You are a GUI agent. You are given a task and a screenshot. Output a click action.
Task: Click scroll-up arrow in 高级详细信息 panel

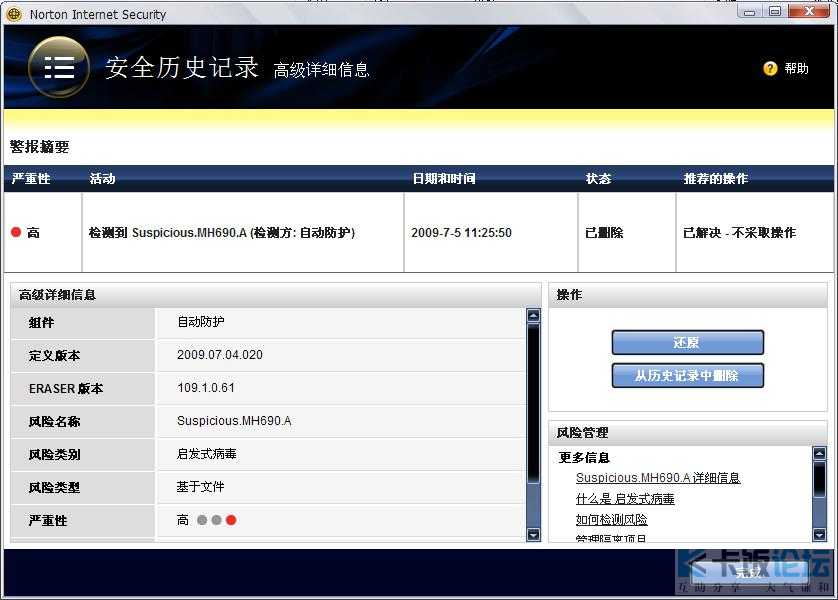tap(533, 316)
